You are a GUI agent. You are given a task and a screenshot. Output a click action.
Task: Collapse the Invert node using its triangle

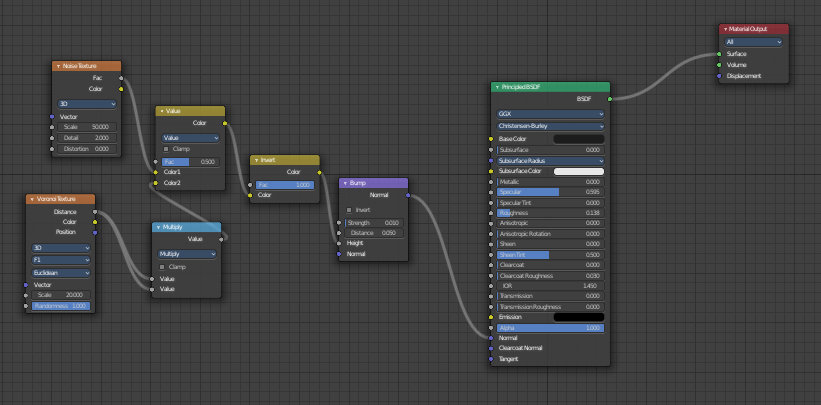click(x=256, y=160)
